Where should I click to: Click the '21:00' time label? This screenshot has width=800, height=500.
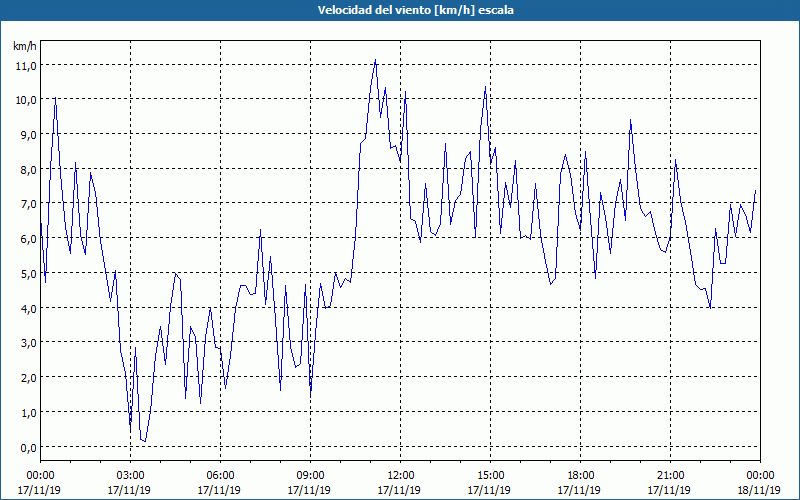[x=670, y=476]
